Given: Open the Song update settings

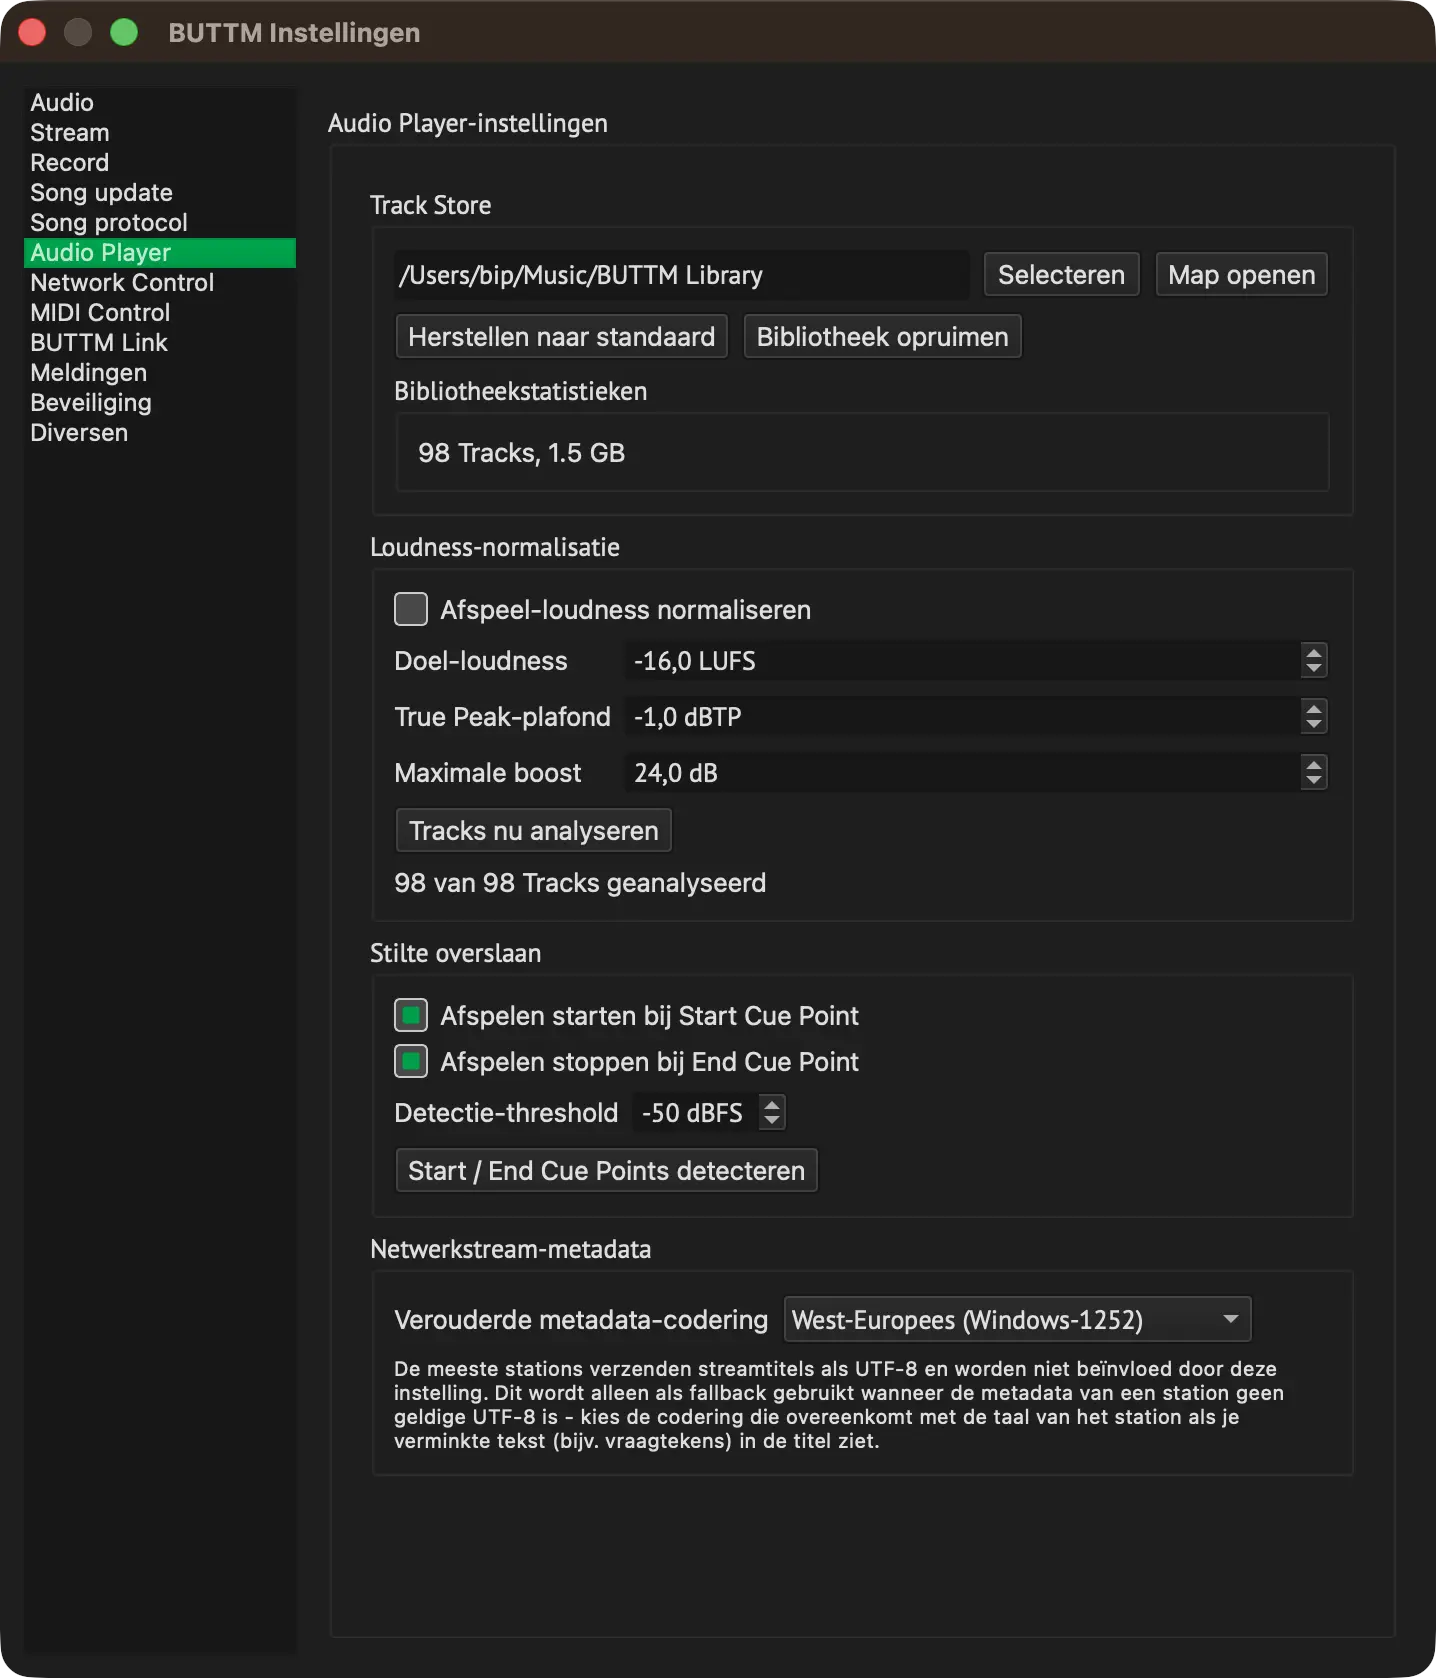Looking at the screenshot, I should (160, 193).
